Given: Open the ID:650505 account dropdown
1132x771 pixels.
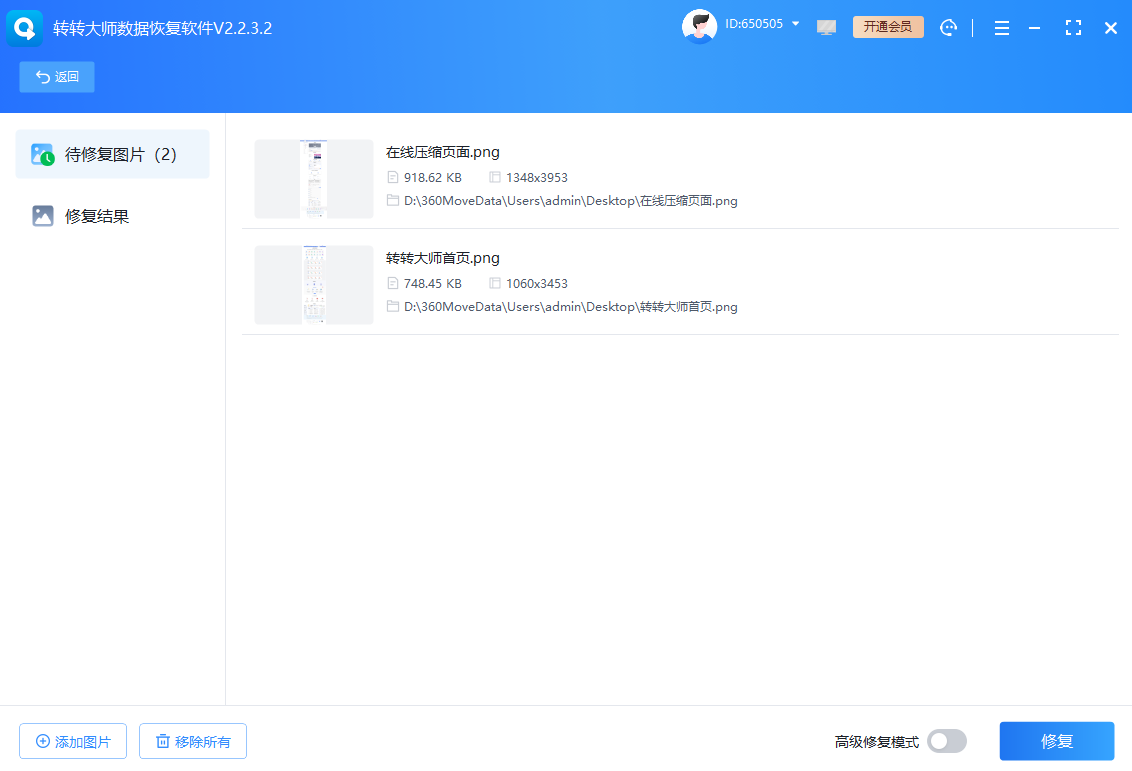Looking at the screenshot, I should click(x=762, y=24).
